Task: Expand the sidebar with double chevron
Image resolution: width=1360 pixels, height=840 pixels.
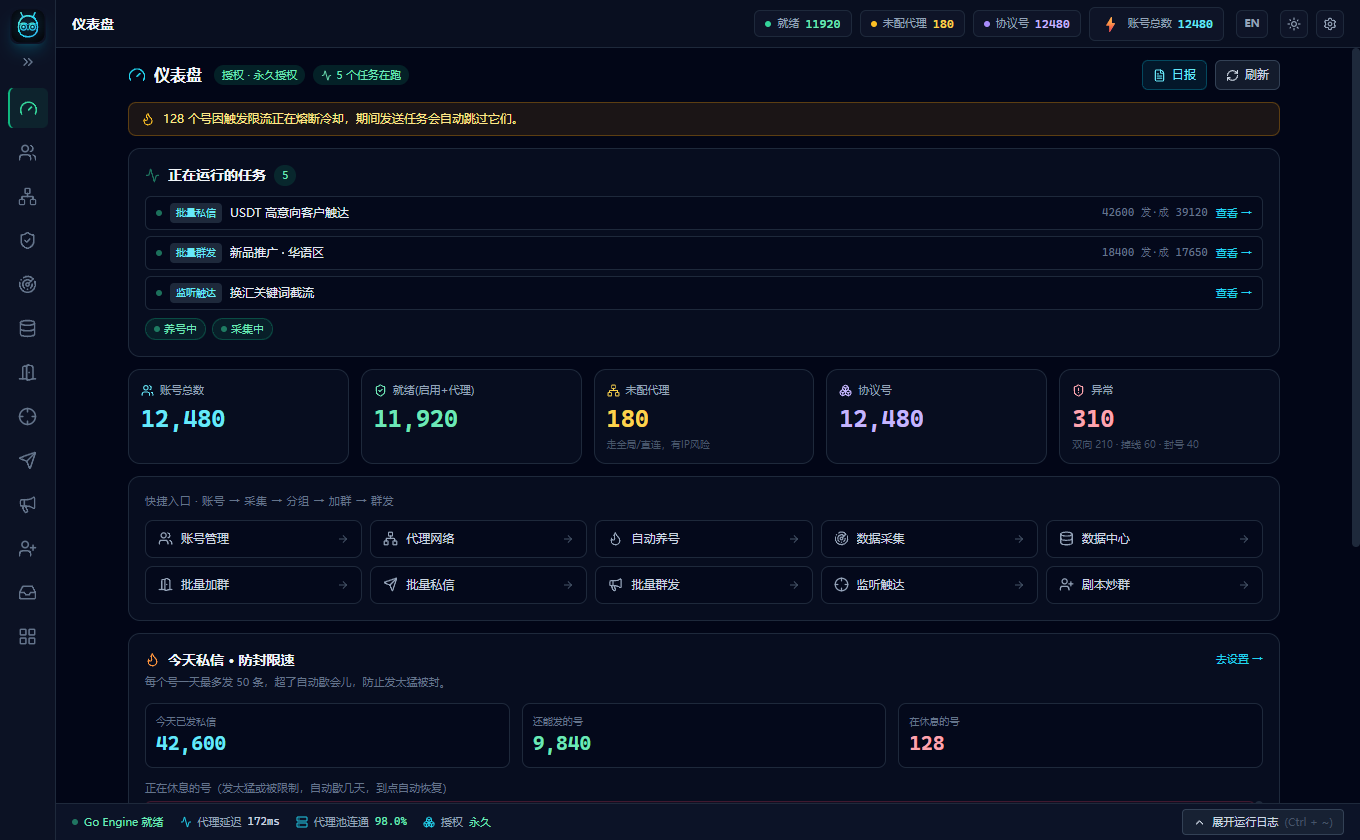Action: point(28,62)
